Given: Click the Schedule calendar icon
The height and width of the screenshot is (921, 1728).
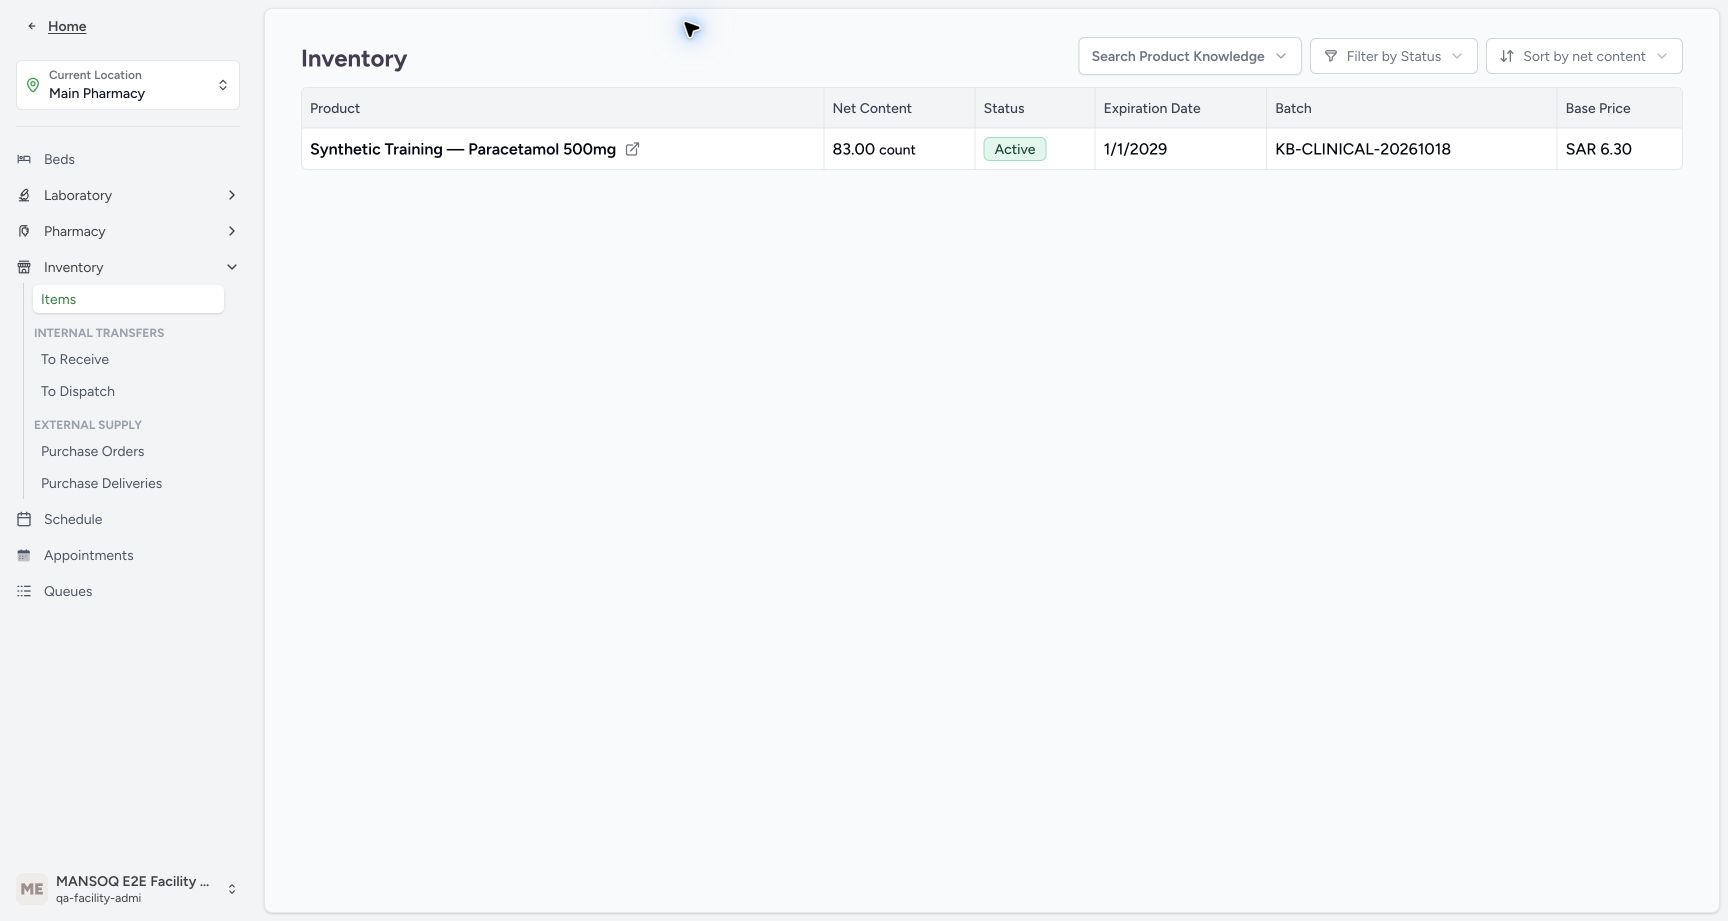Looking at the screenshot, I should coord(24,519).
